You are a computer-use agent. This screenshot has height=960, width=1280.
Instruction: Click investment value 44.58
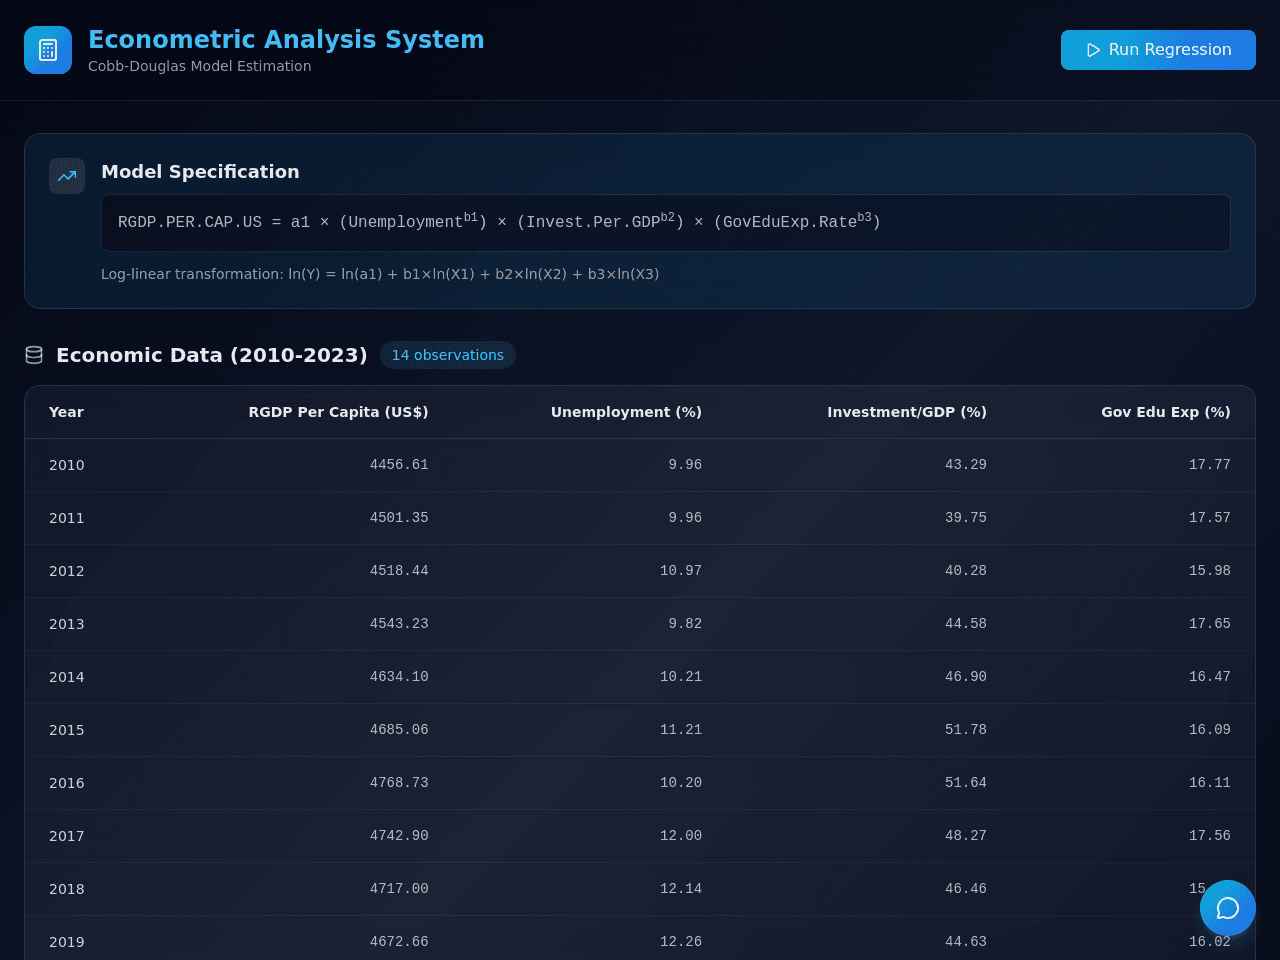tap(966, 624)
